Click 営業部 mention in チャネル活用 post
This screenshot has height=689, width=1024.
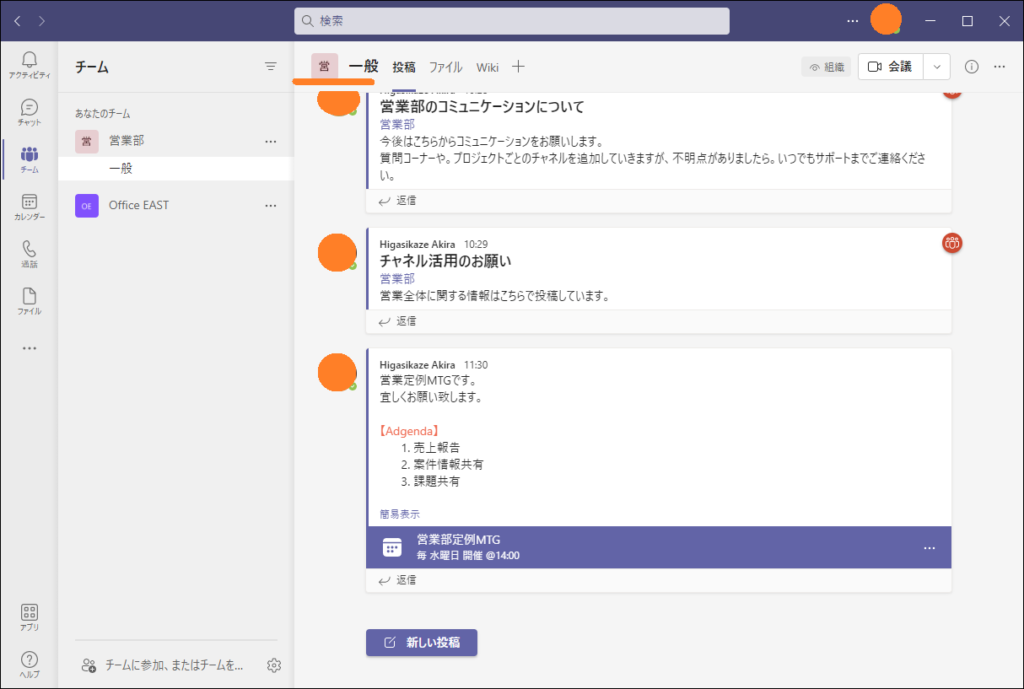[397, 279]
